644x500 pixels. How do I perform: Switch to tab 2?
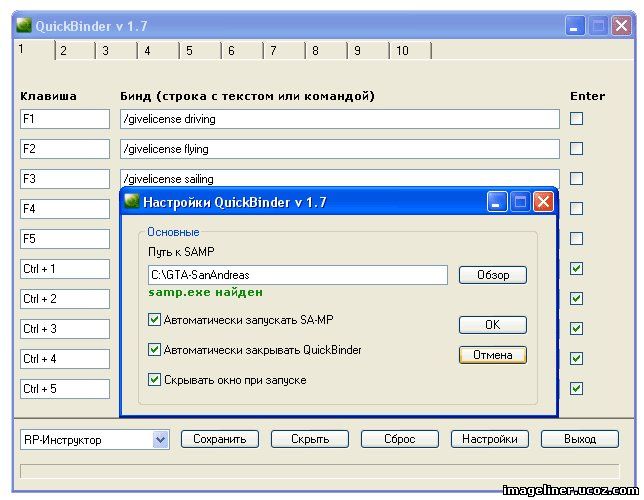[x=63, y=51]
